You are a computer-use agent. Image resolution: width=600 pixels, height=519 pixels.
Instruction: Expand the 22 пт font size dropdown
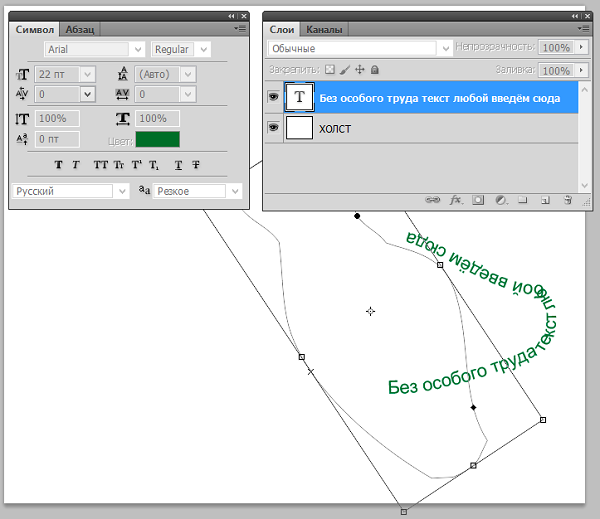(87, 74)
